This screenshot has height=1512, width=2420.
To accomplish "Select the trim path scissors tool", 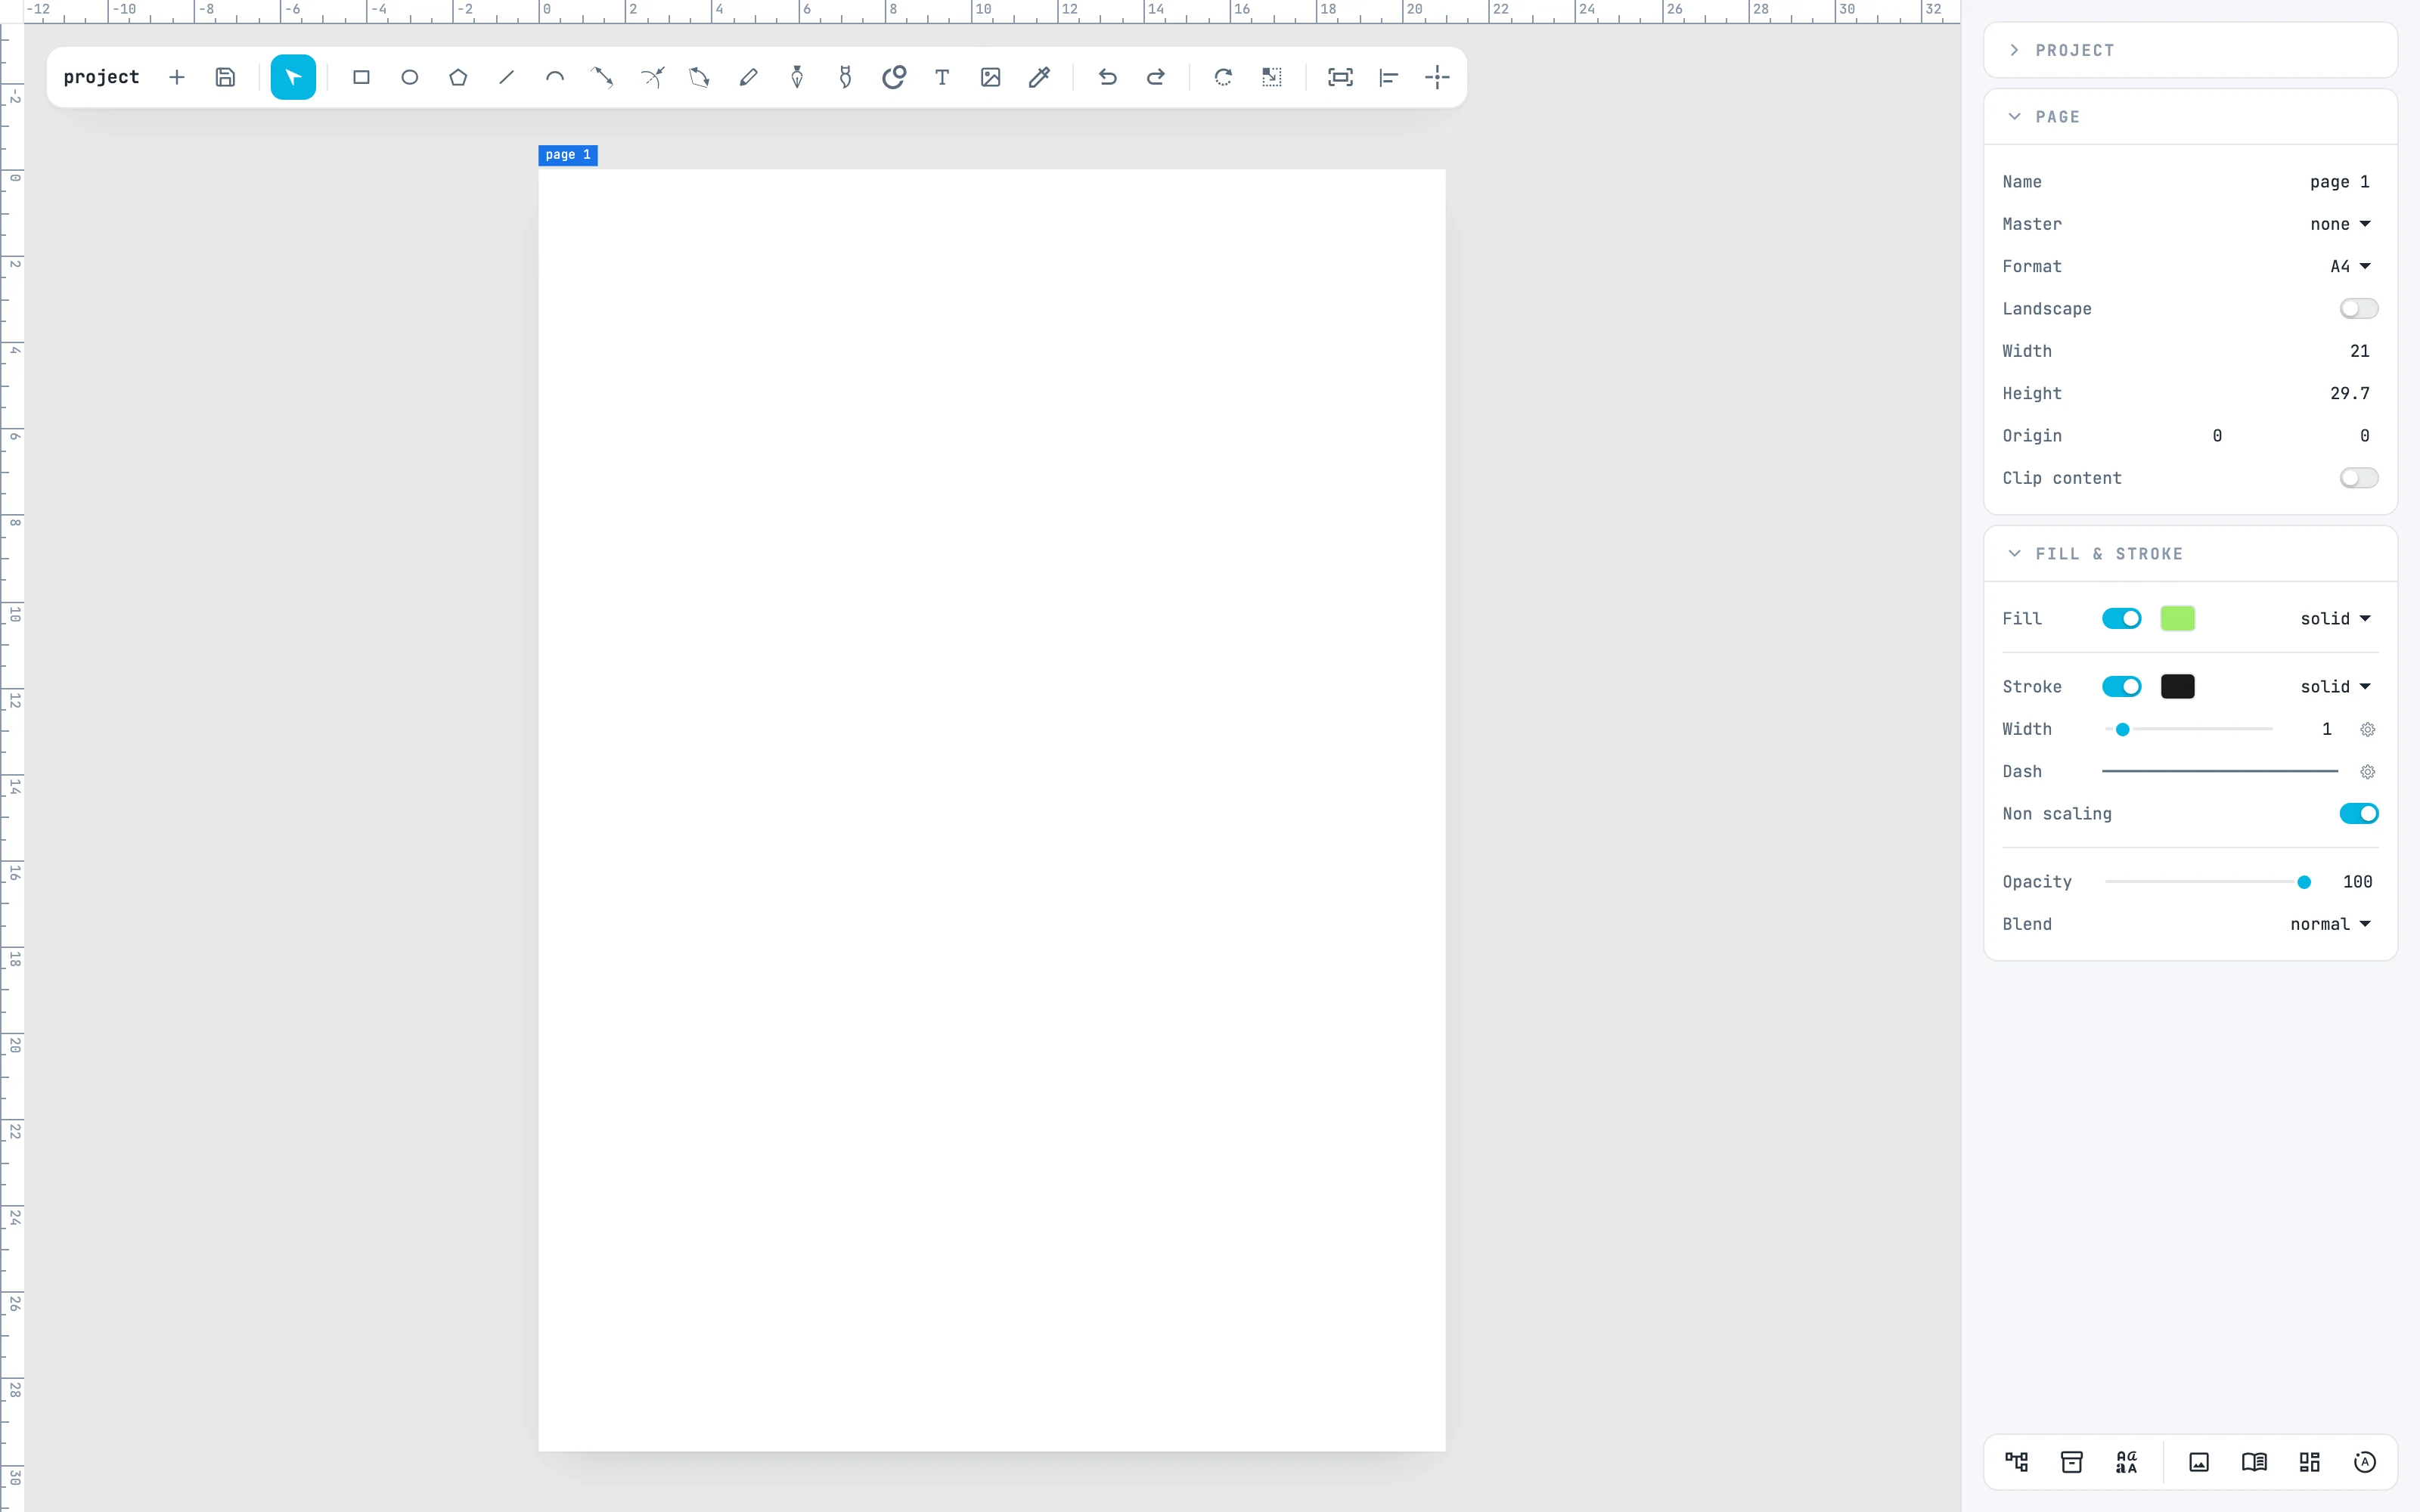I will [x=652, y=77].
